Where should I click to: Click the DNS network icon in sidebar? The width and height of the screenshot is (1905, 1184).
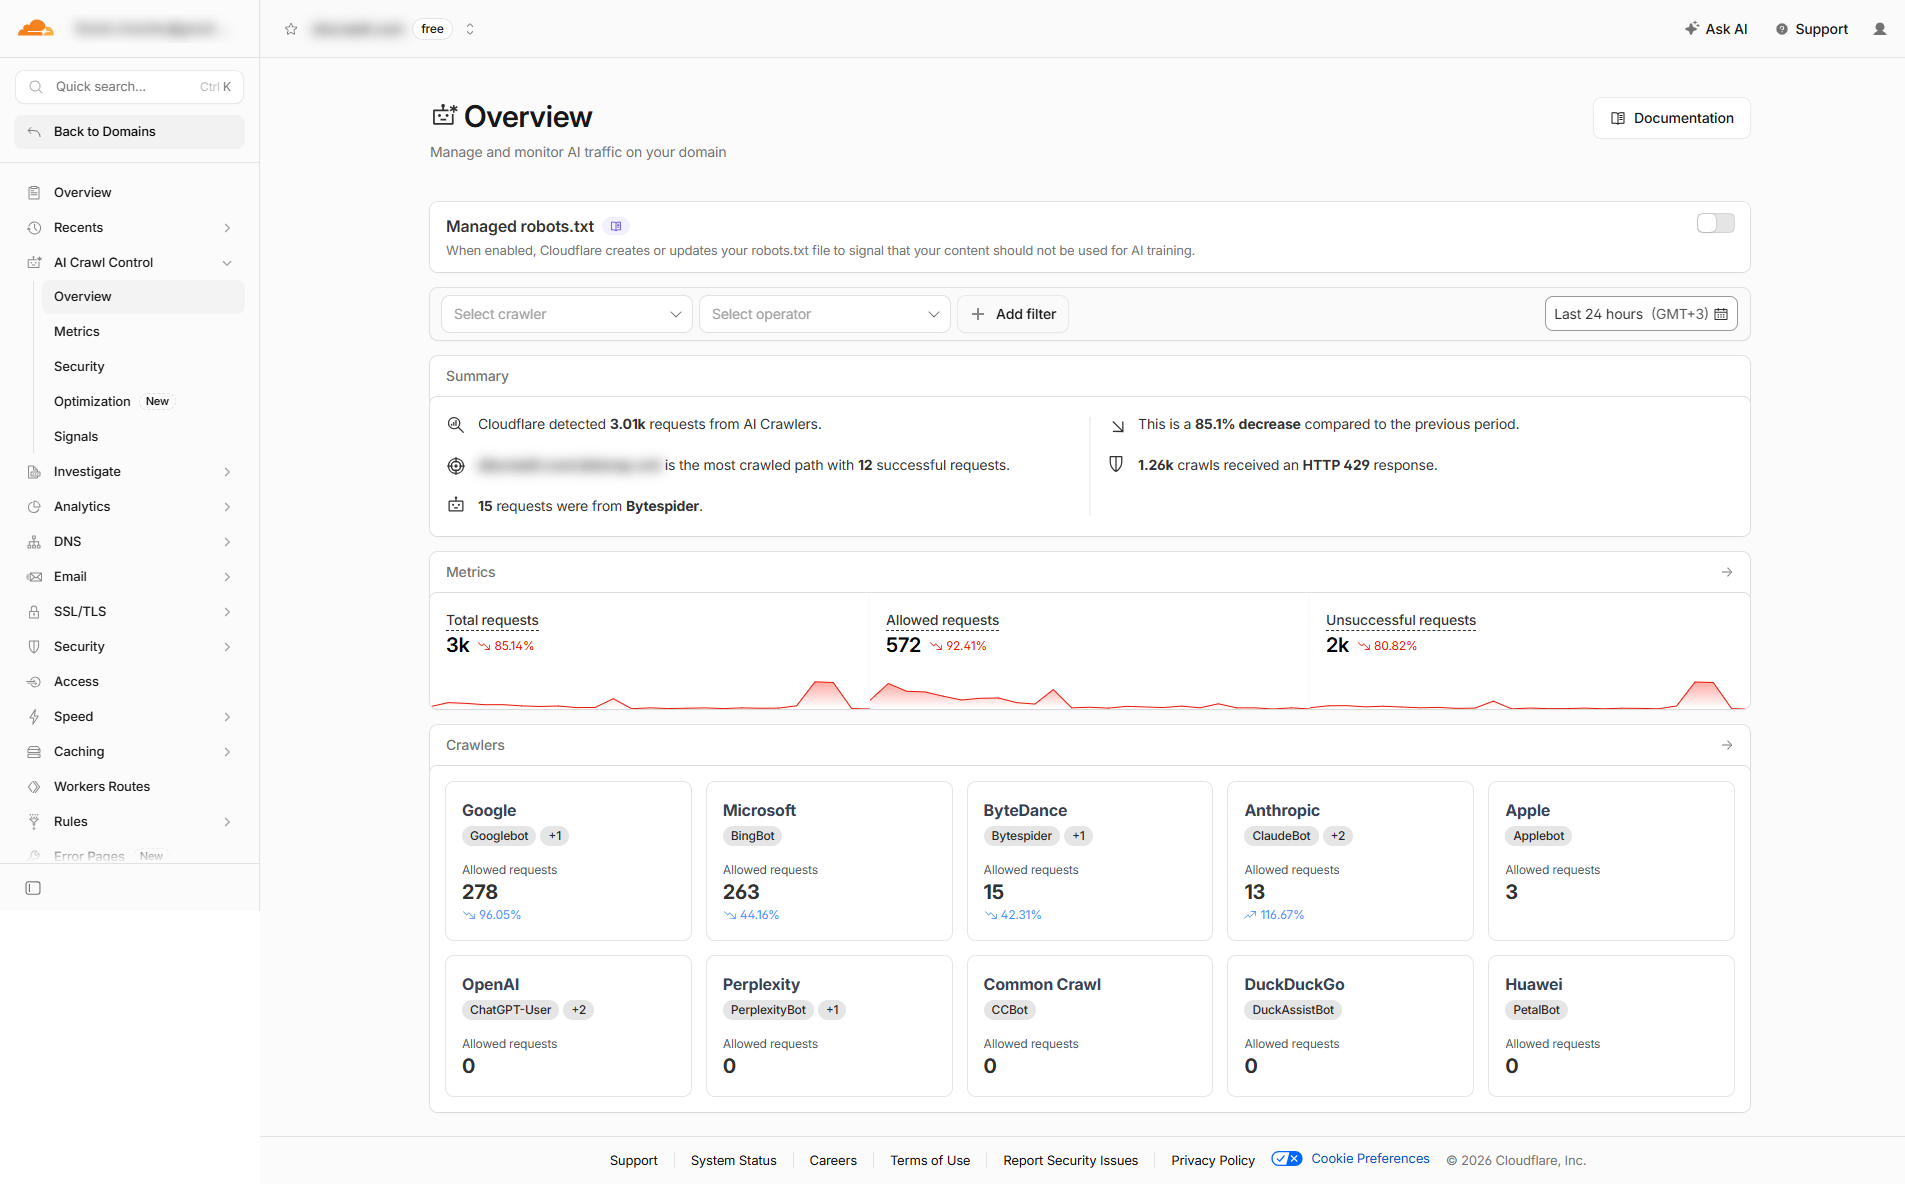[34, 542]
